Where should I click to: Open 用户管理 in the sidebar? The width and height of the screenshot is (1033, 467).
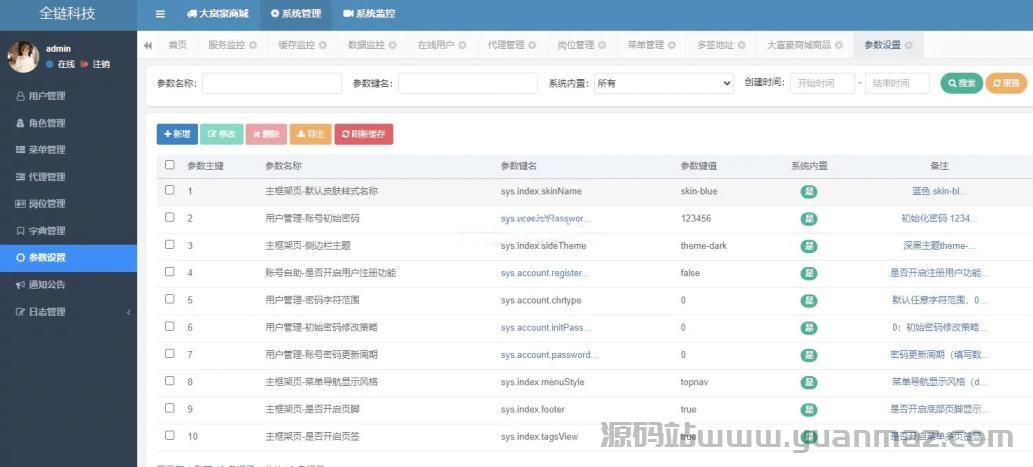tap(47, 96)
